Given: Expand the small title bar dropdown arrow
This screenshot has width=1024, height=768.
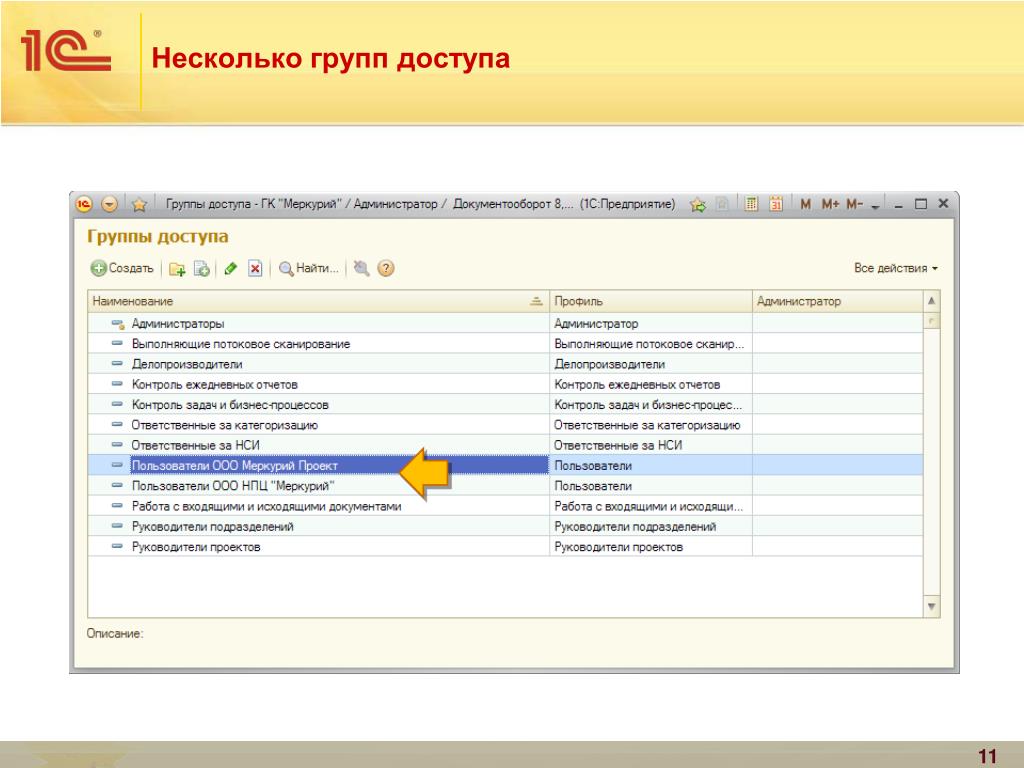Looking at the screenshot, I should point(875,206).
